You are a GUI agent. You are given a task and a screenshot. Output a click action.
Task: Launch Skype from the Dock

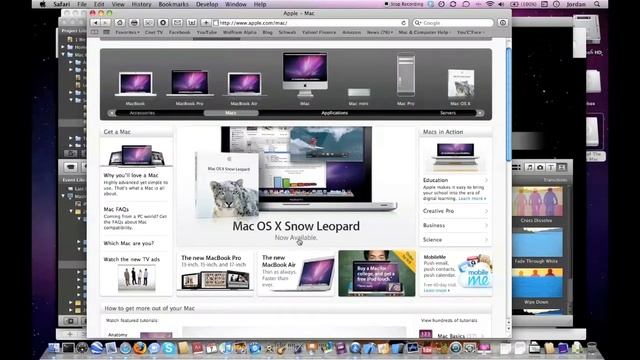pos(169,348)
